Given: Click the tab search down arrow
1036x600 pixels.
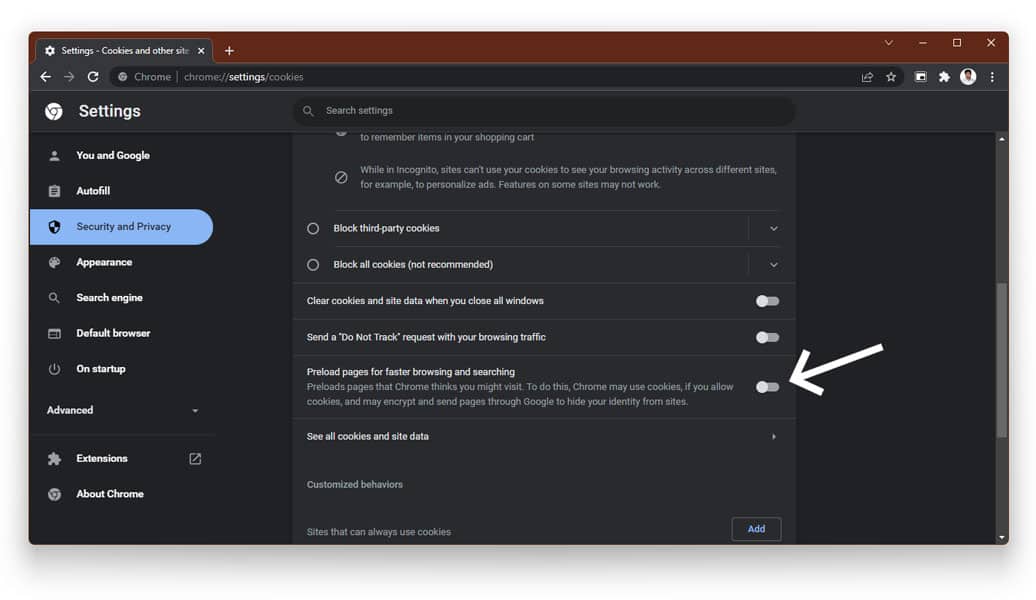Looking at the screenshot, I should 889,43.
